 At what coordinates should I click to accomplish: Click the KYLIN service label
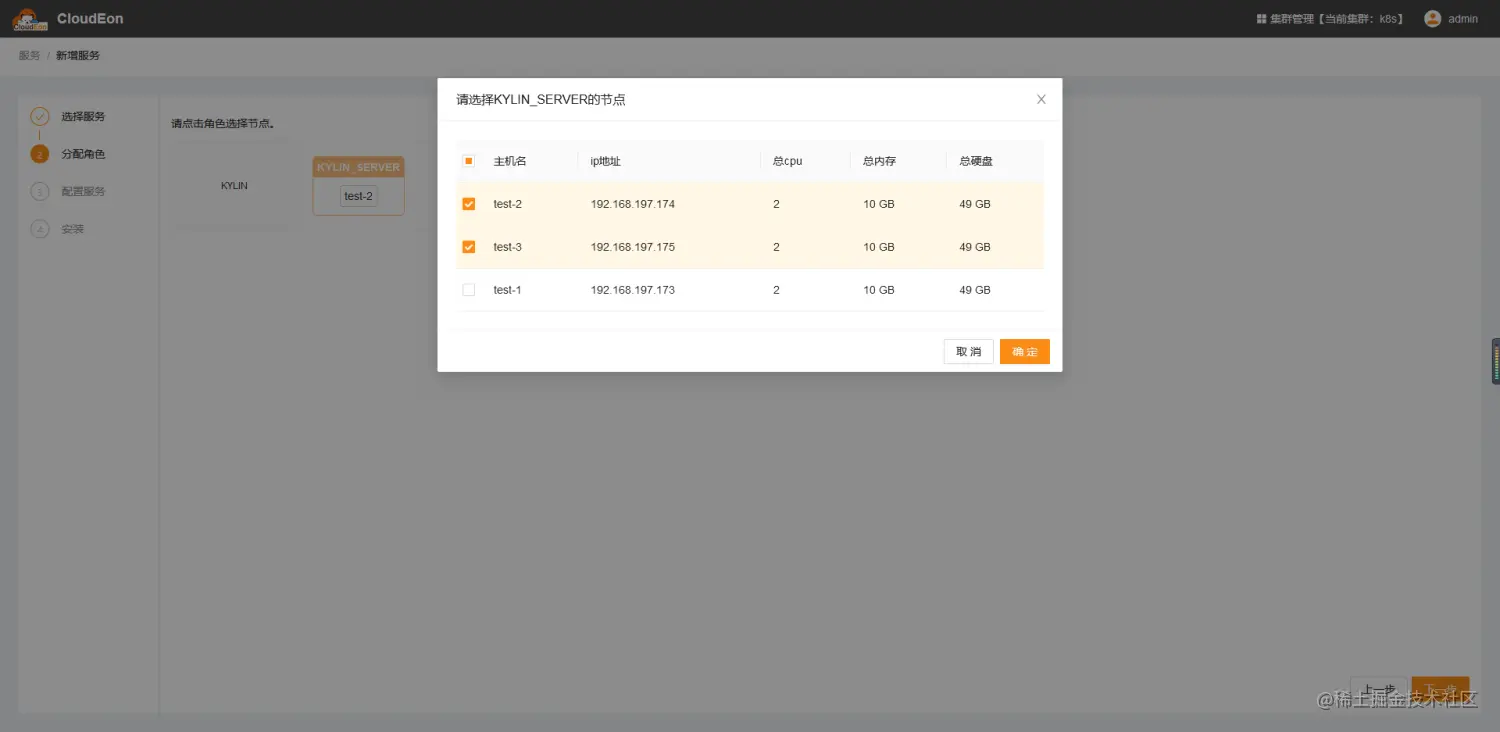(234, 186)
